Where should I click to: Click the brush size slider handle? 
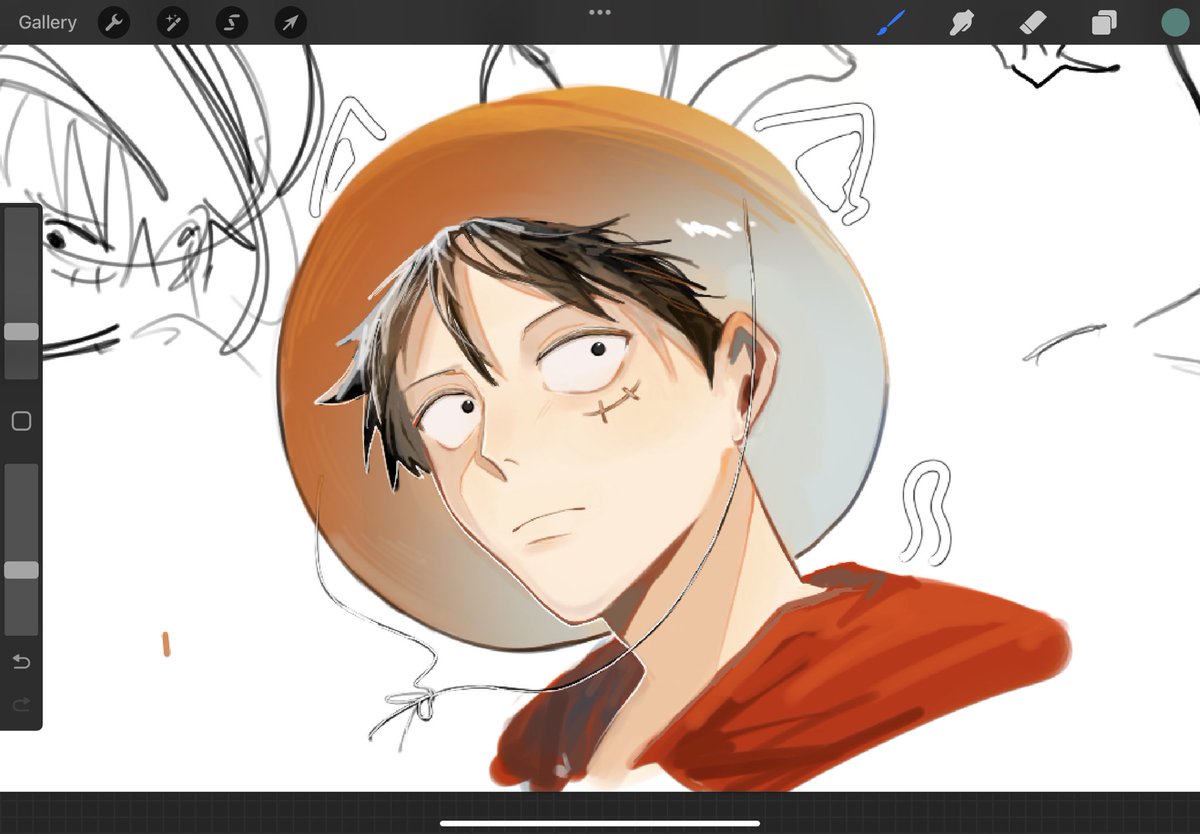21,331
